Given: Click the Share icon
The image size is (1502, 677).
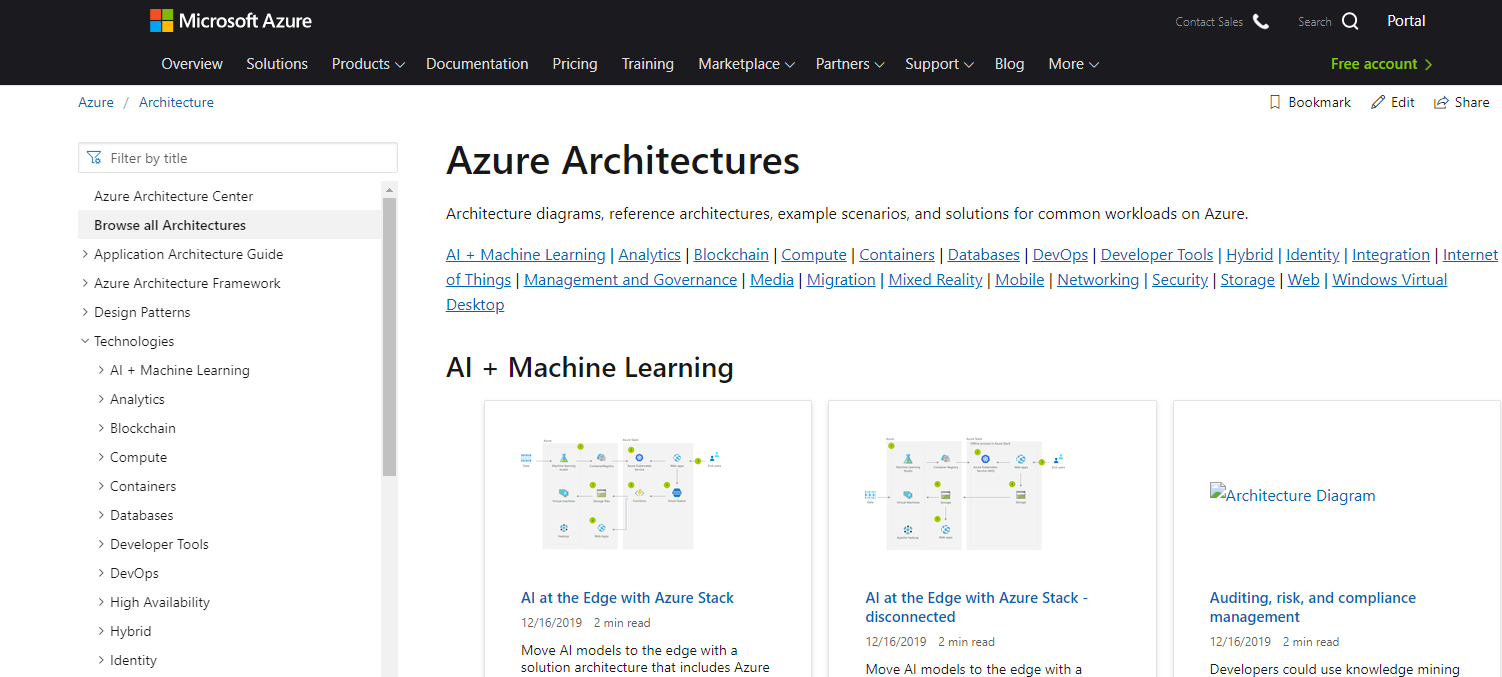Looking at the screenshot, I should [1441, 102].
